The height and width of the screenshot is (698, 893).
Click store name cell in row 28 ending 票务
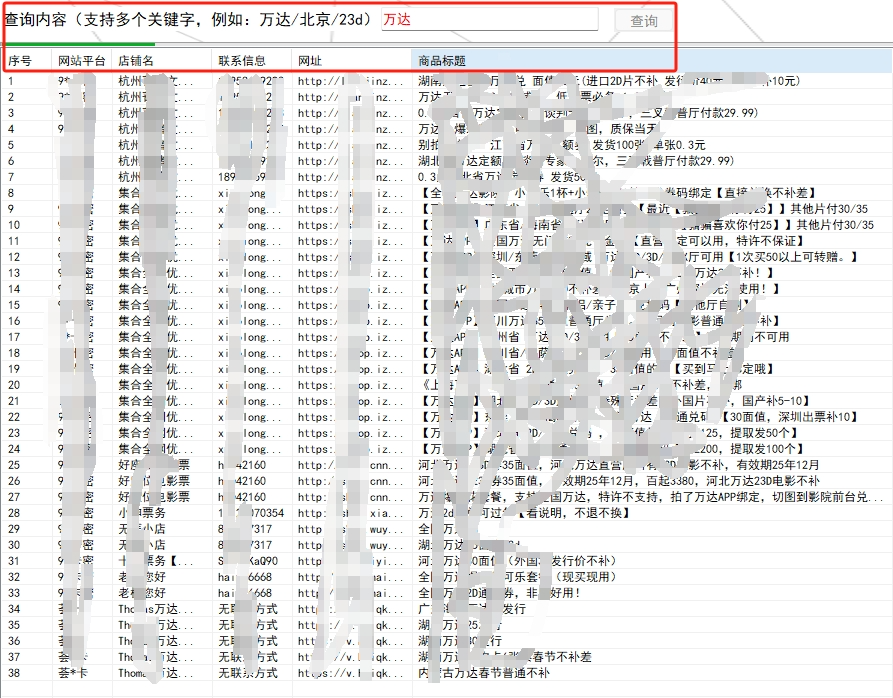(142, 513)
